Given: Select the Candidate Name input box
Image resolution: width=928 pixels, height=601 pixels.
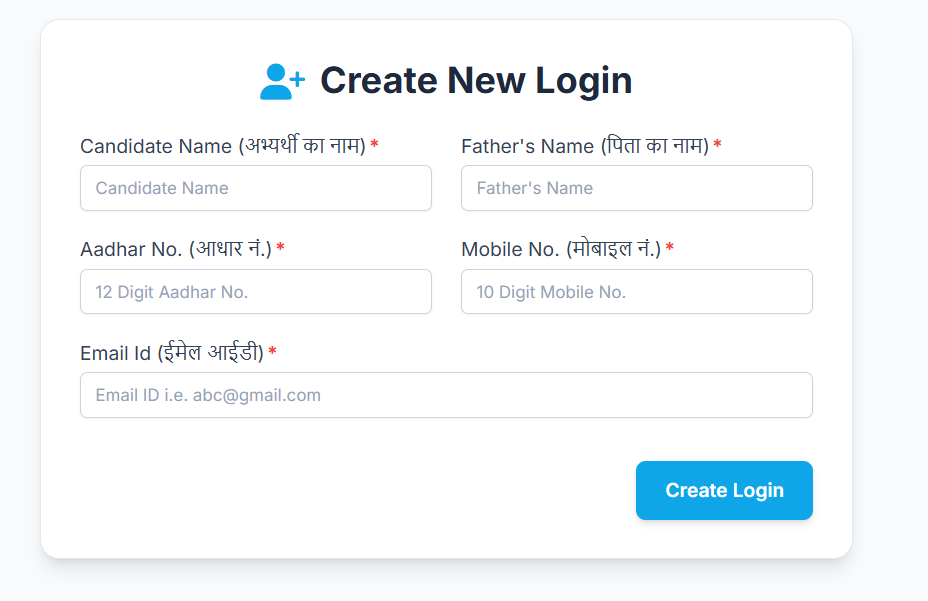Looking at the screenshot, I should coord(255,188).
